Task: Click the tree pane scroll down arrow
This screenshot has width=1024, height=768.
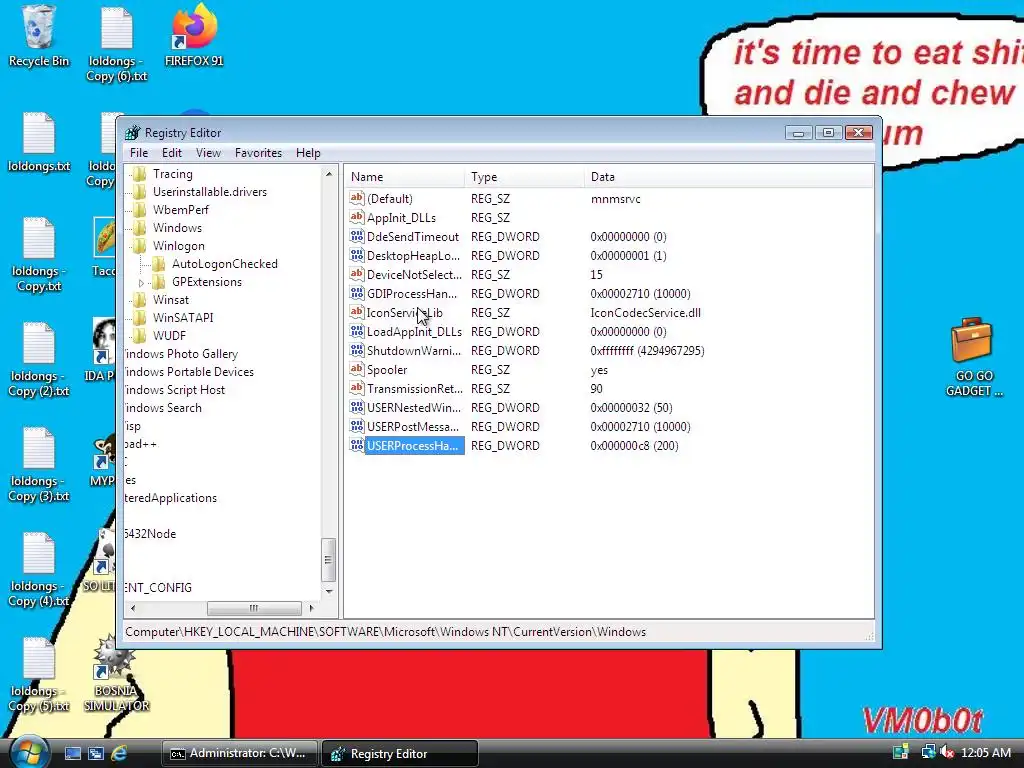Action: pyautogui.click(x=329, y=591)
